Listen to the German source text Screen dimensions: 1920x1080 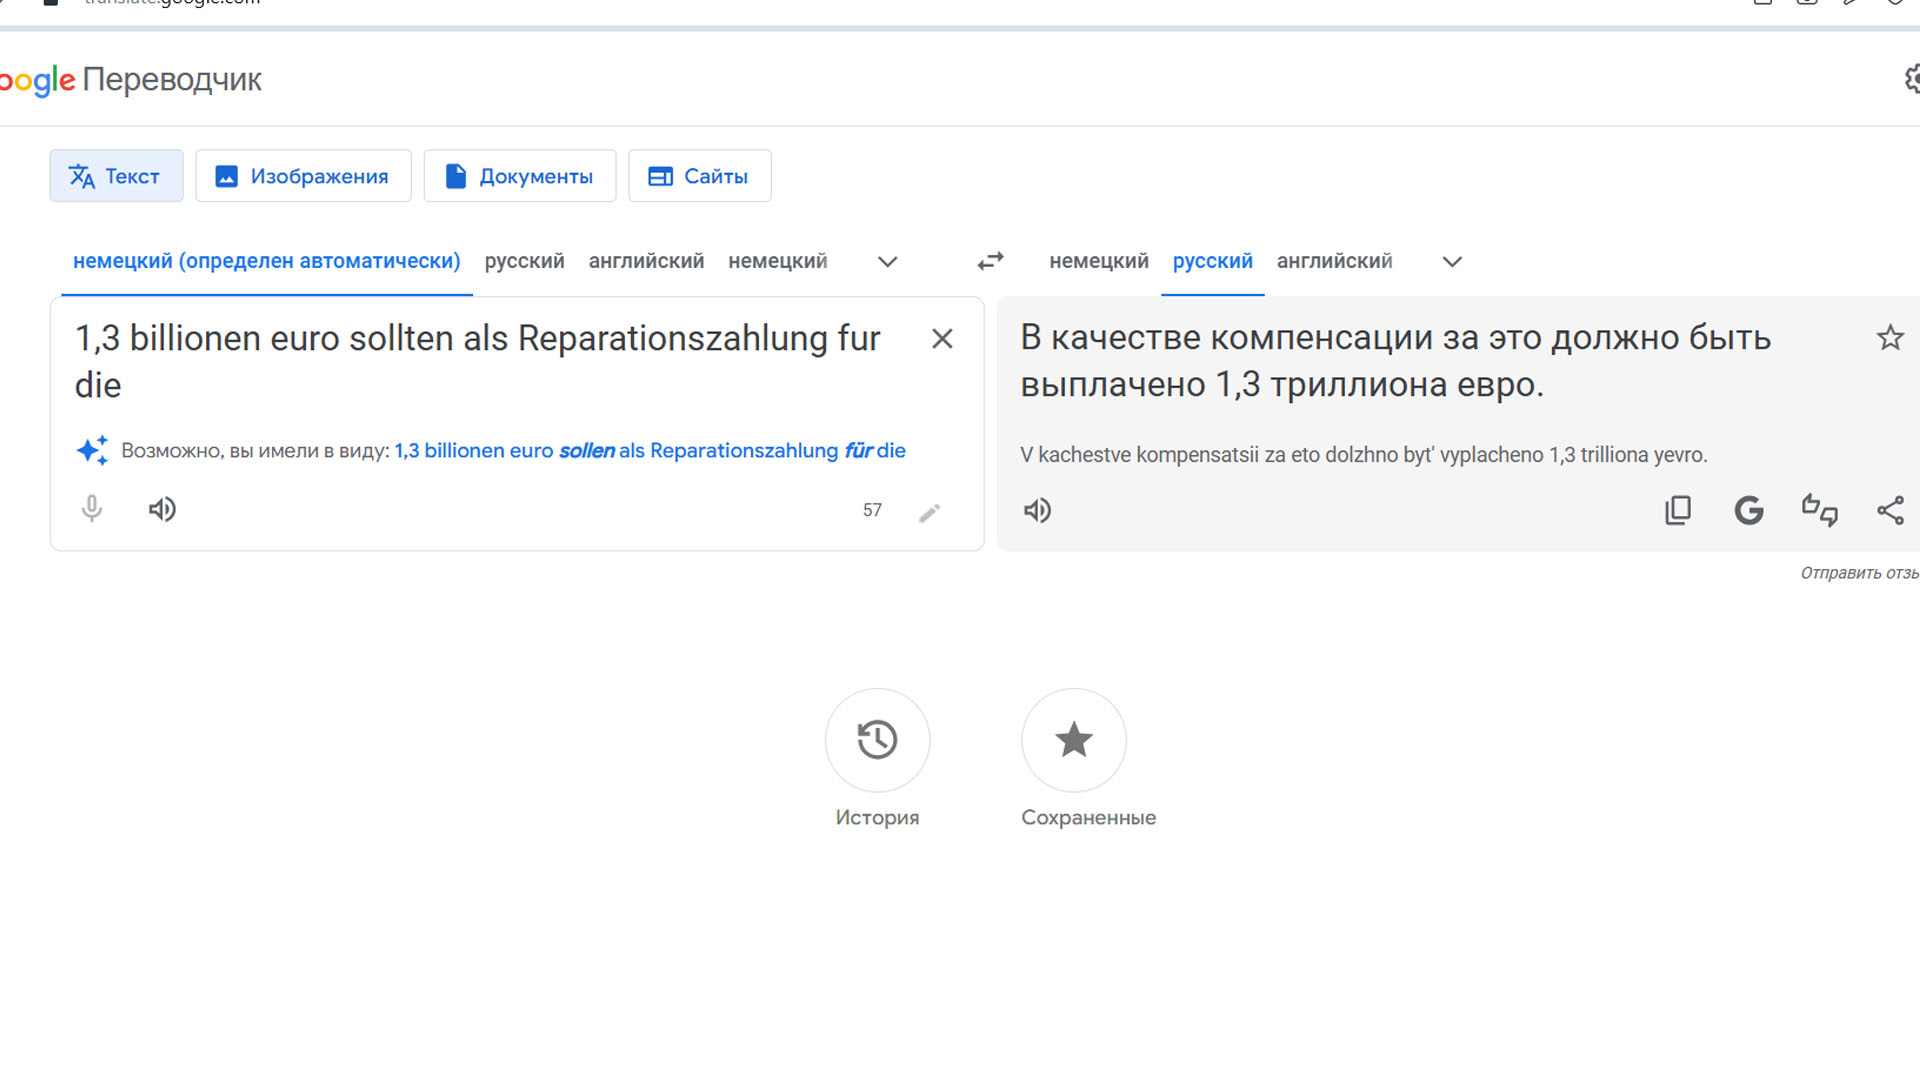tap(162, 510)
